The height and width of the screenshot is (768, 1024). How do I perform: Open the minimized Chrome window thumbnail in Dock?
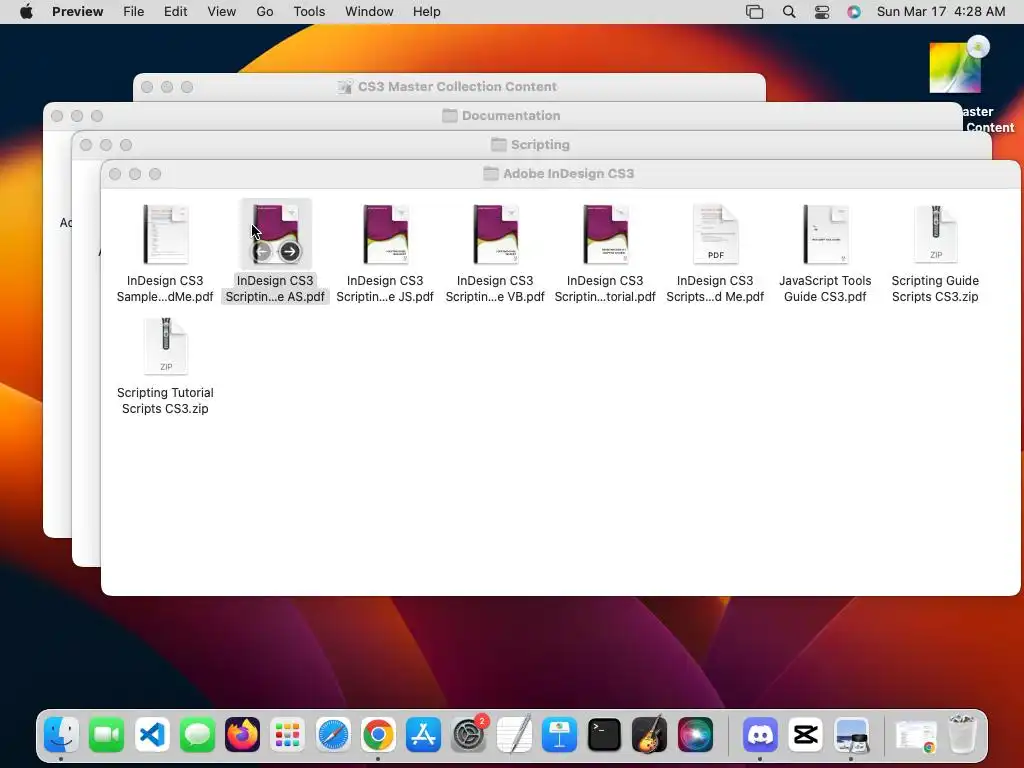[916, 737]
